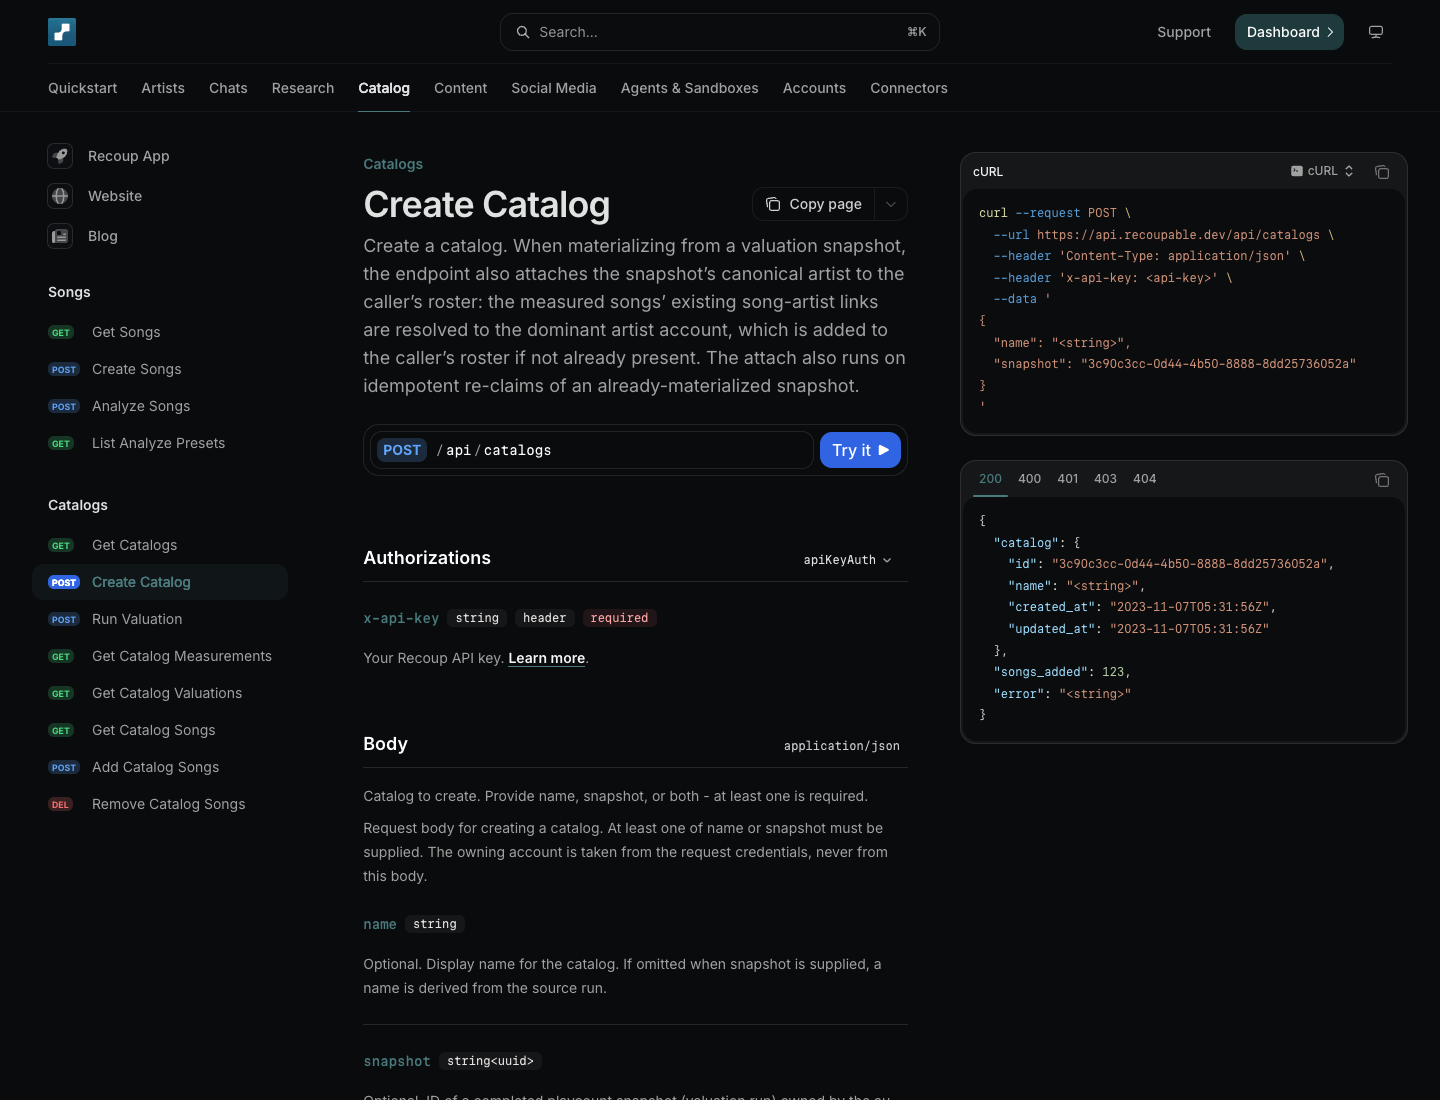
Task: Click the POST badge beside Create Songs
Action: [64, 369]
